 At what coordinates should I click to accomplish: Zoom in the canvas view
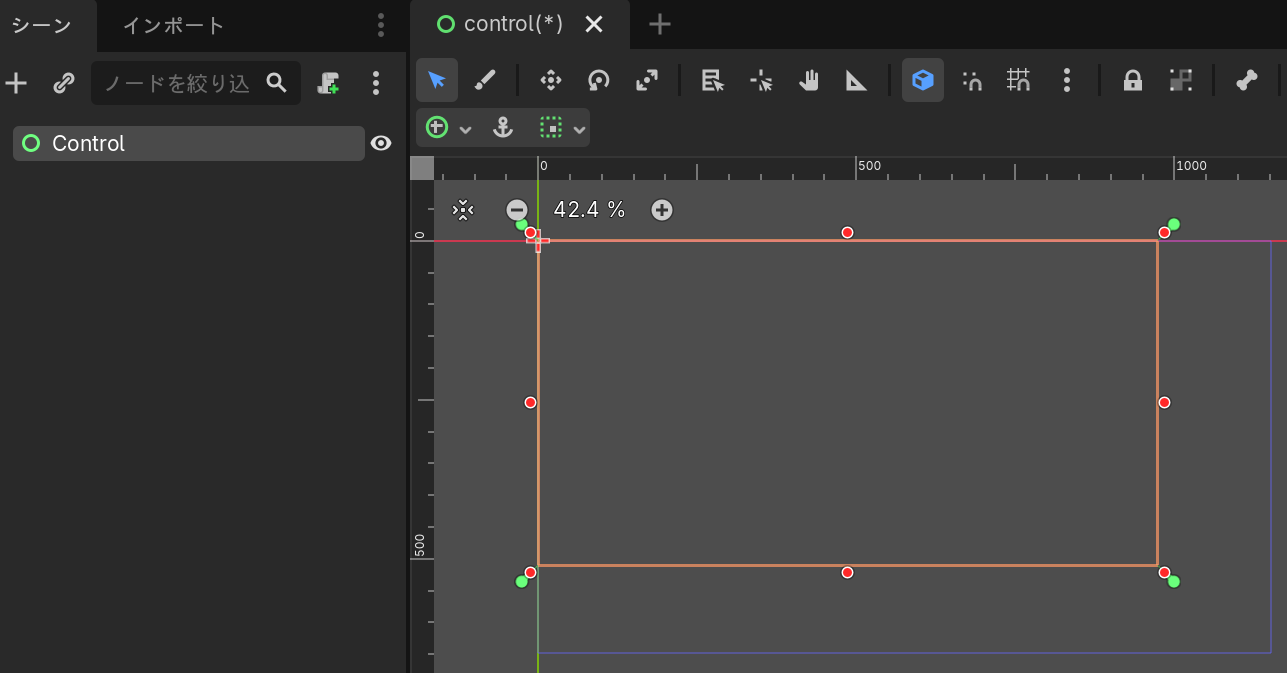click(x=662, y=210)
